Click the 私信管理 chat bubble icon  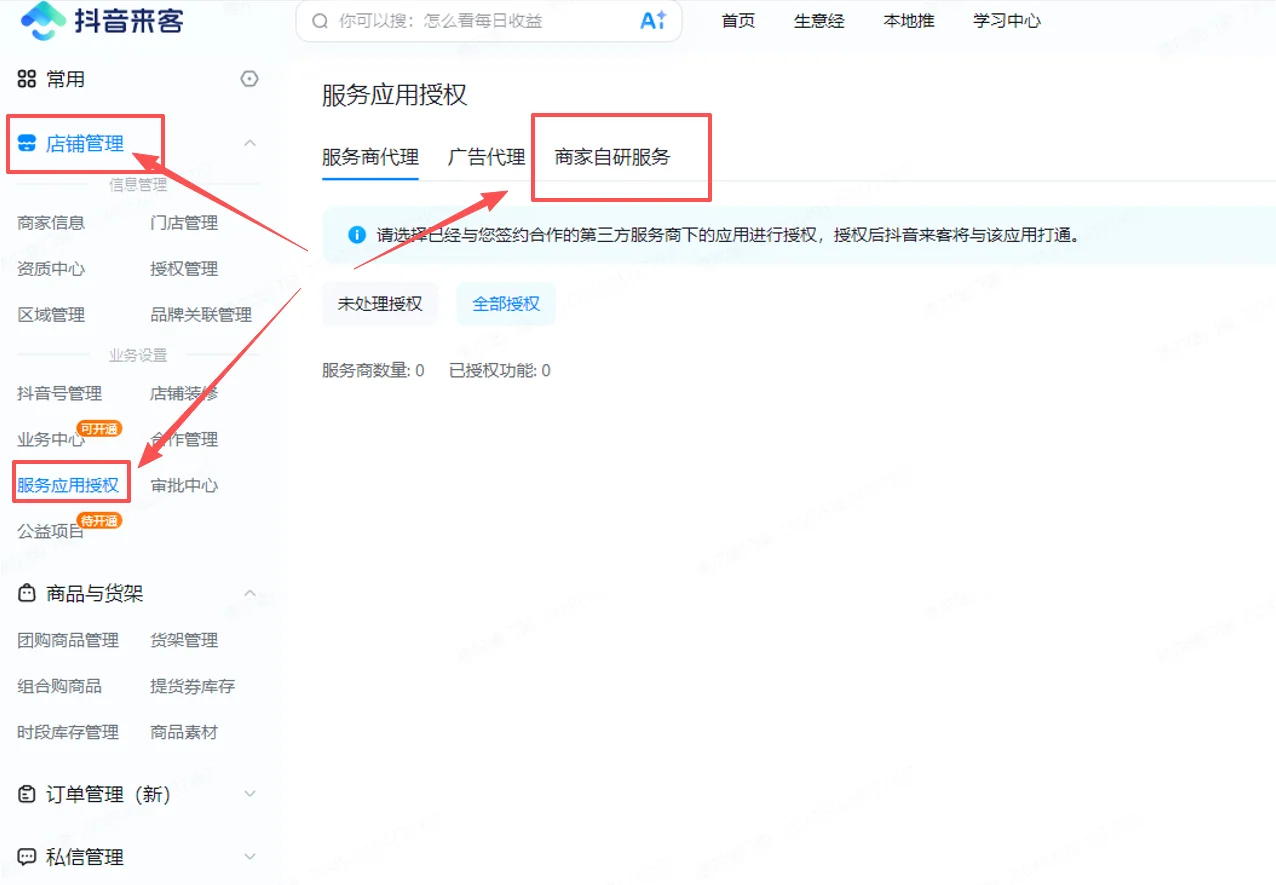pyautogui.click(x=27, y=858)
